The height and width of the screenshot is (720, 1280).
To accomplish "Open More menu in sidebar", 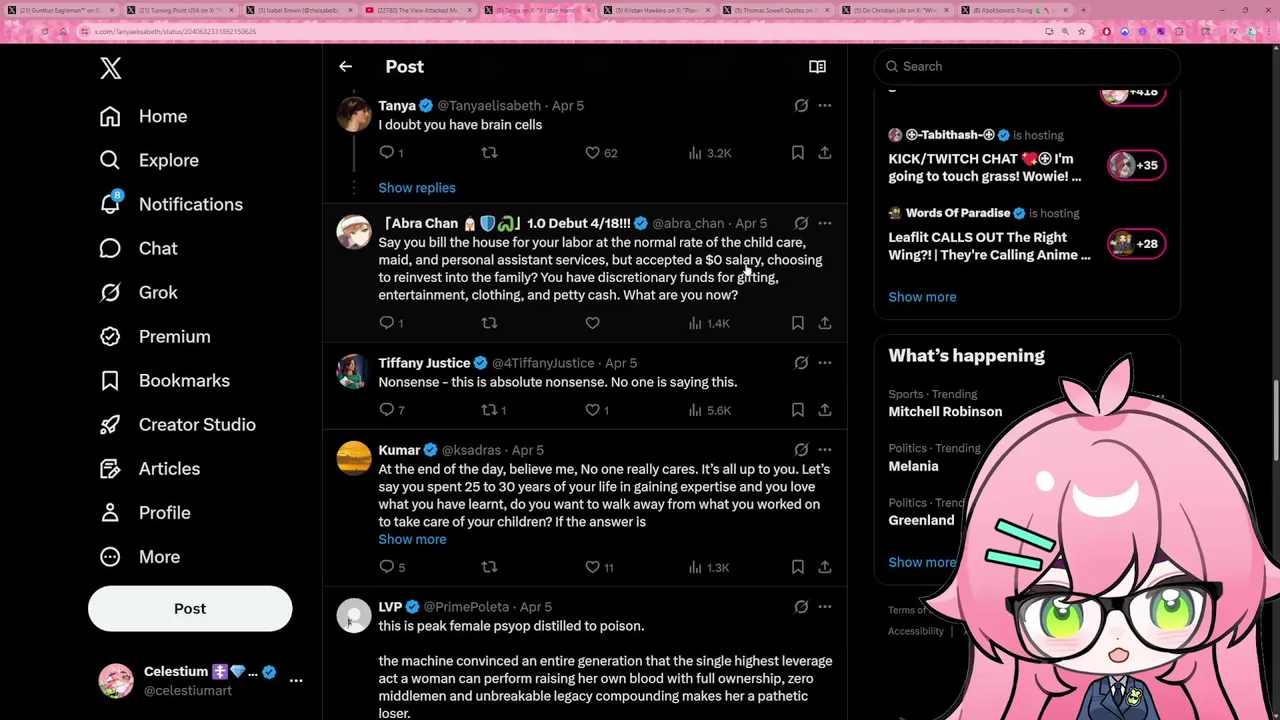I will click(140, 556).
